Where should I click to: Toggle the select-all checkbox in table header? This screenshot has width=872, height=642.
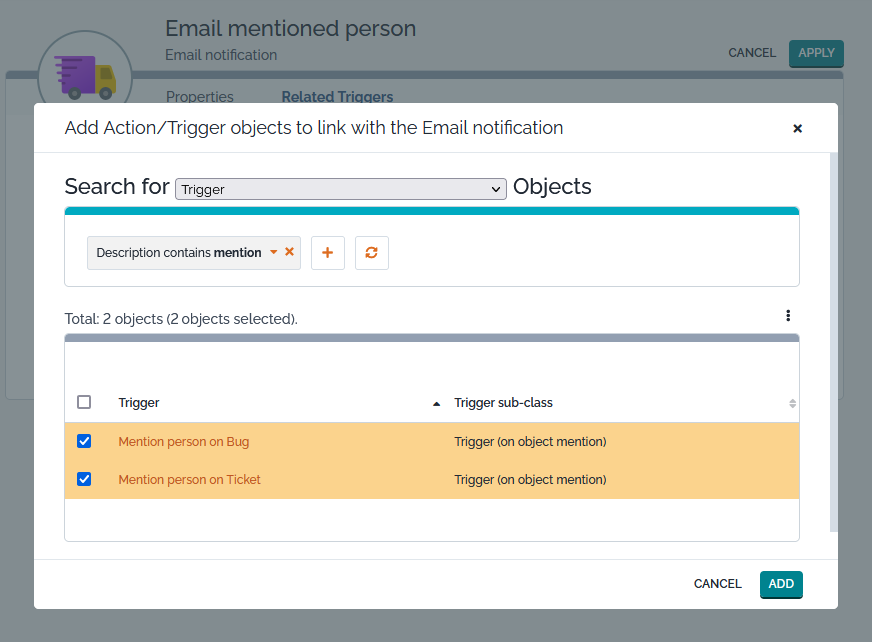pos(84,402)
